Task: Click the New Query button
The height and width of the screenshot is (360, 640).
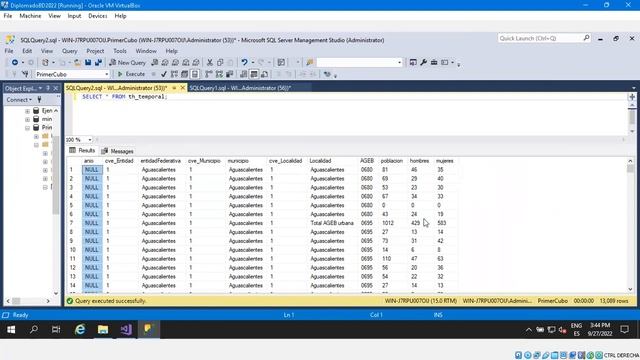Action: (x=127, y=62)
